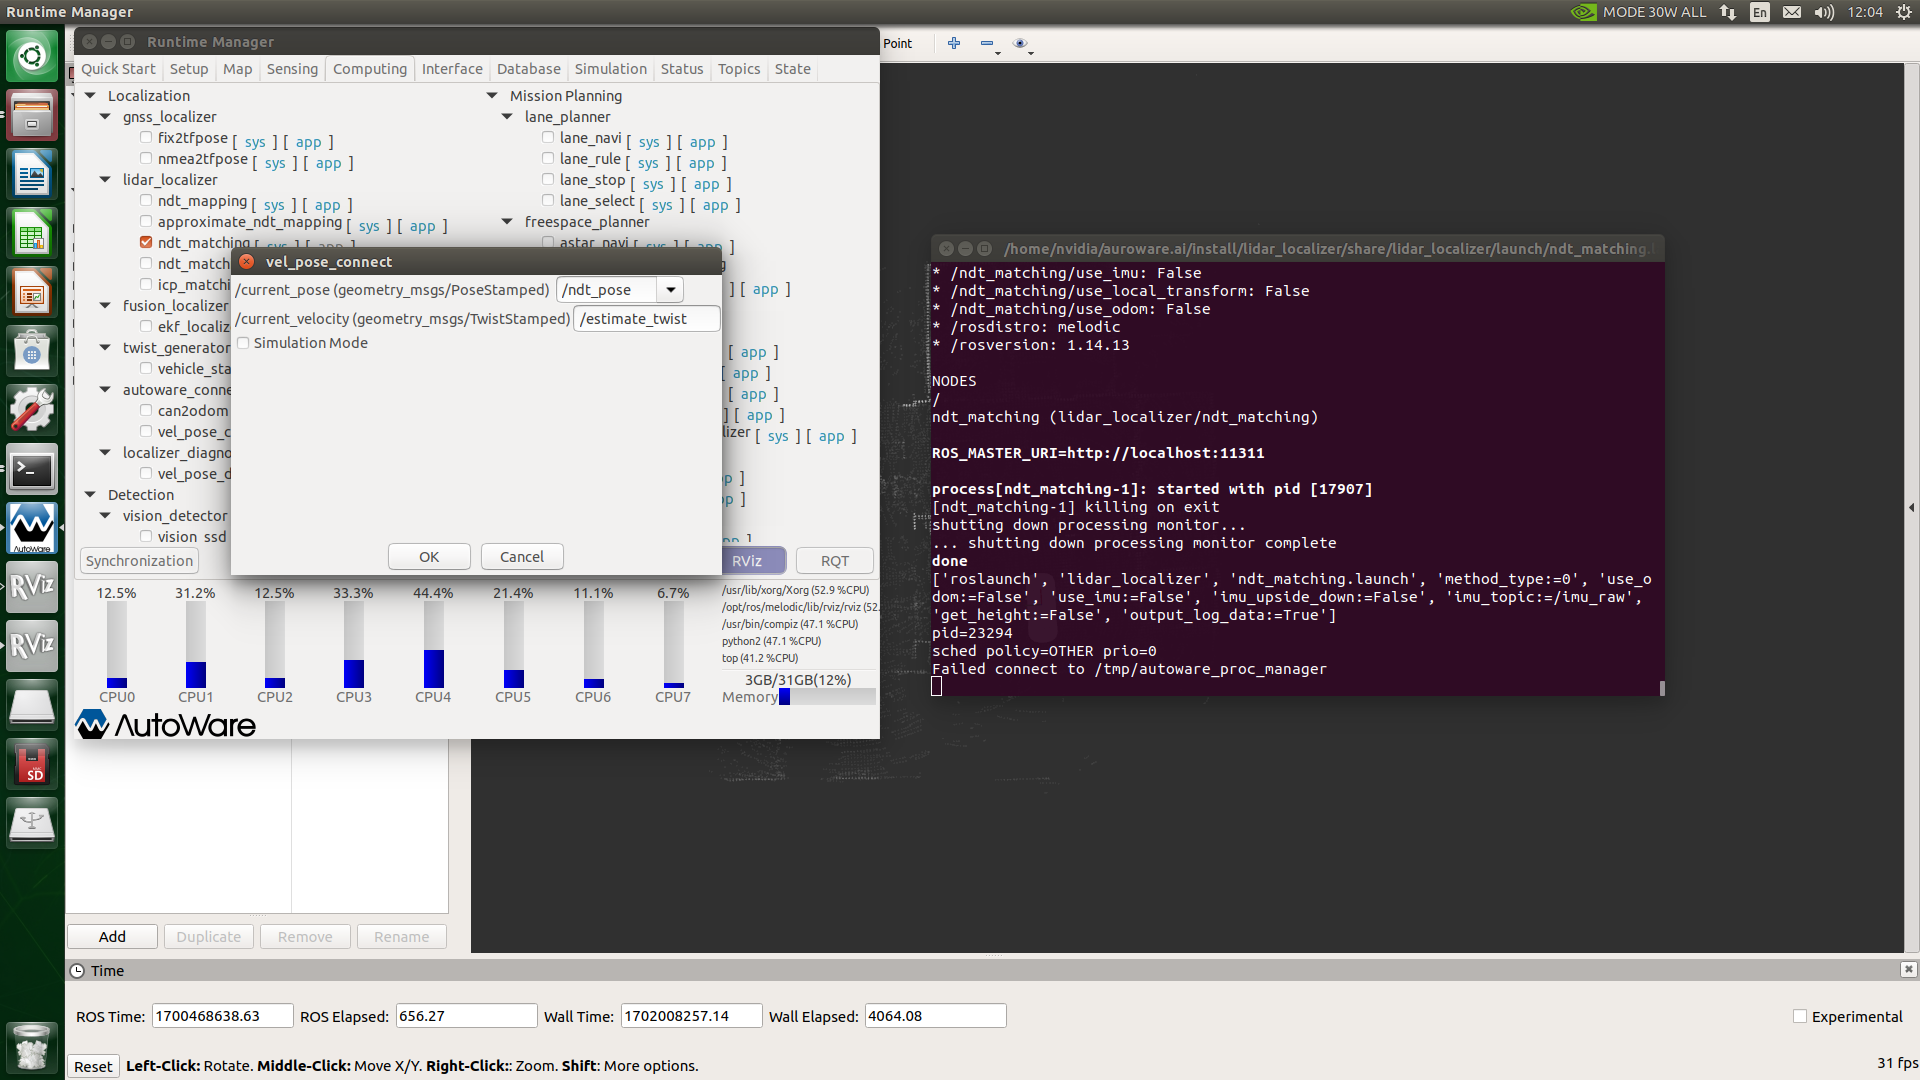1920x1080 pixels.
Task: Collapse lane_planner tree node
Action: pos(507,117)
